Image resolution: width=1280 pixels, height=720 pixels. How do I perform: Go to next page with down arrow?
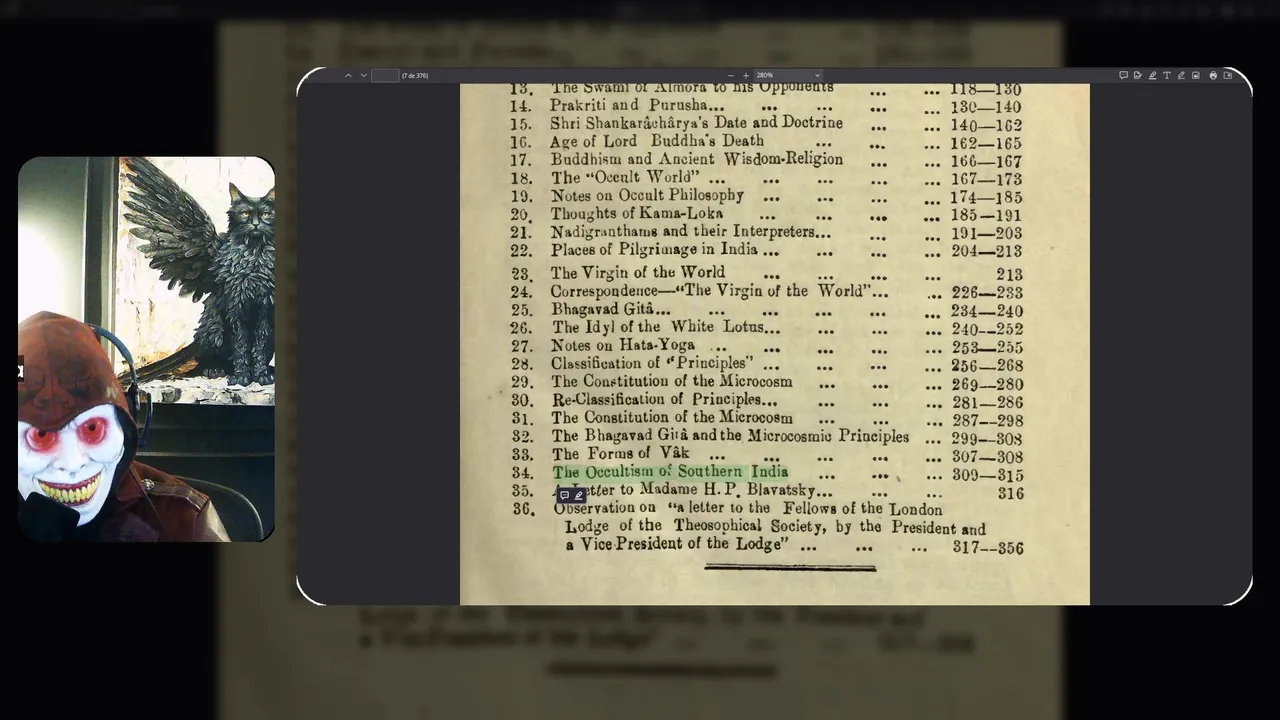click(363, 75)
